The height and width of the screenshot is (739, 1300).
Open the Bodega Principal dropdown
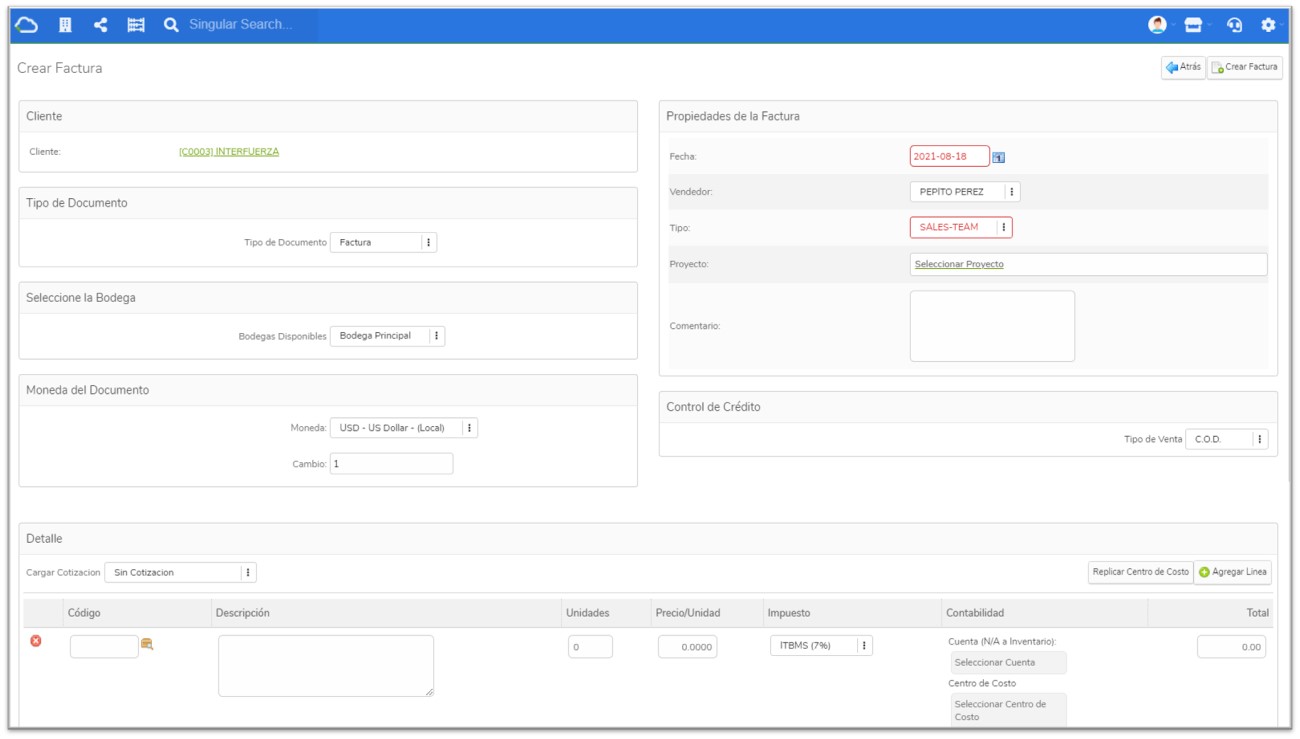click(x=387, y=336)
